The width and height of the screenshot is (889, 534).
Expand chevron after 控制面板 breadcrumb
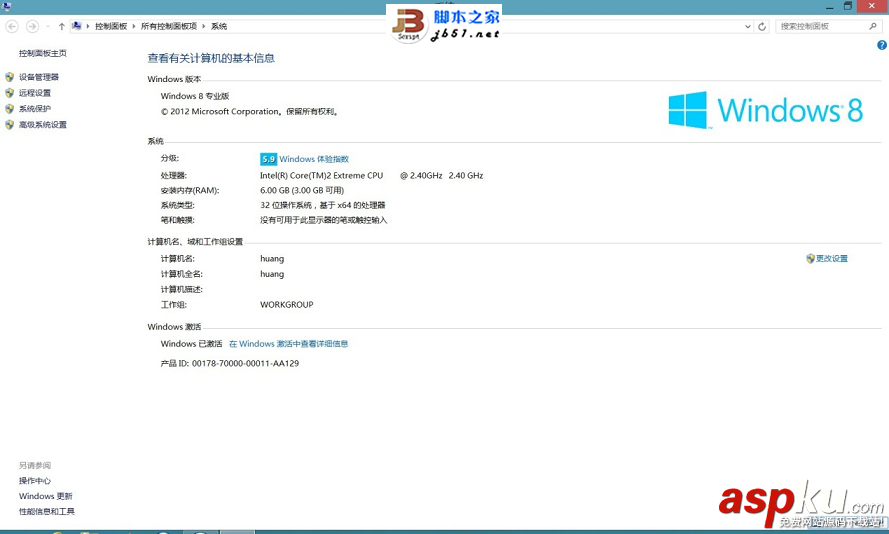pos(134,26)
